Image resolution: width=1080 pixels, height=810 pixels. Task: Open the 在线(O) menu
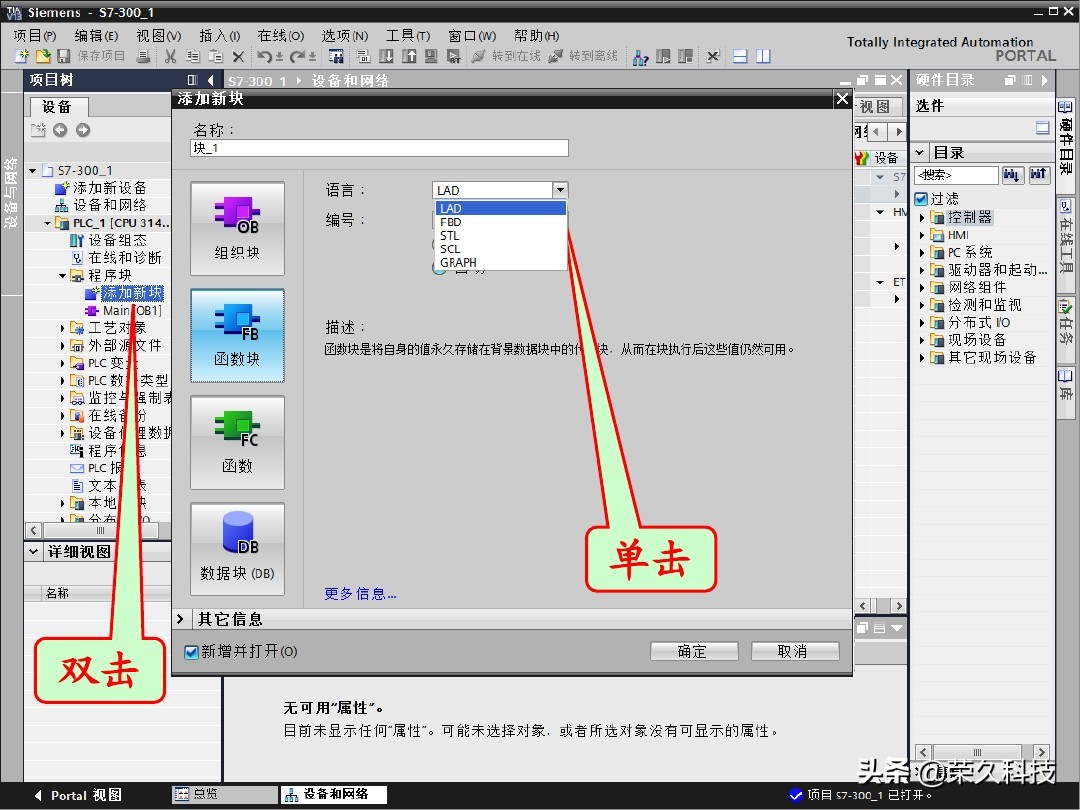278,35
